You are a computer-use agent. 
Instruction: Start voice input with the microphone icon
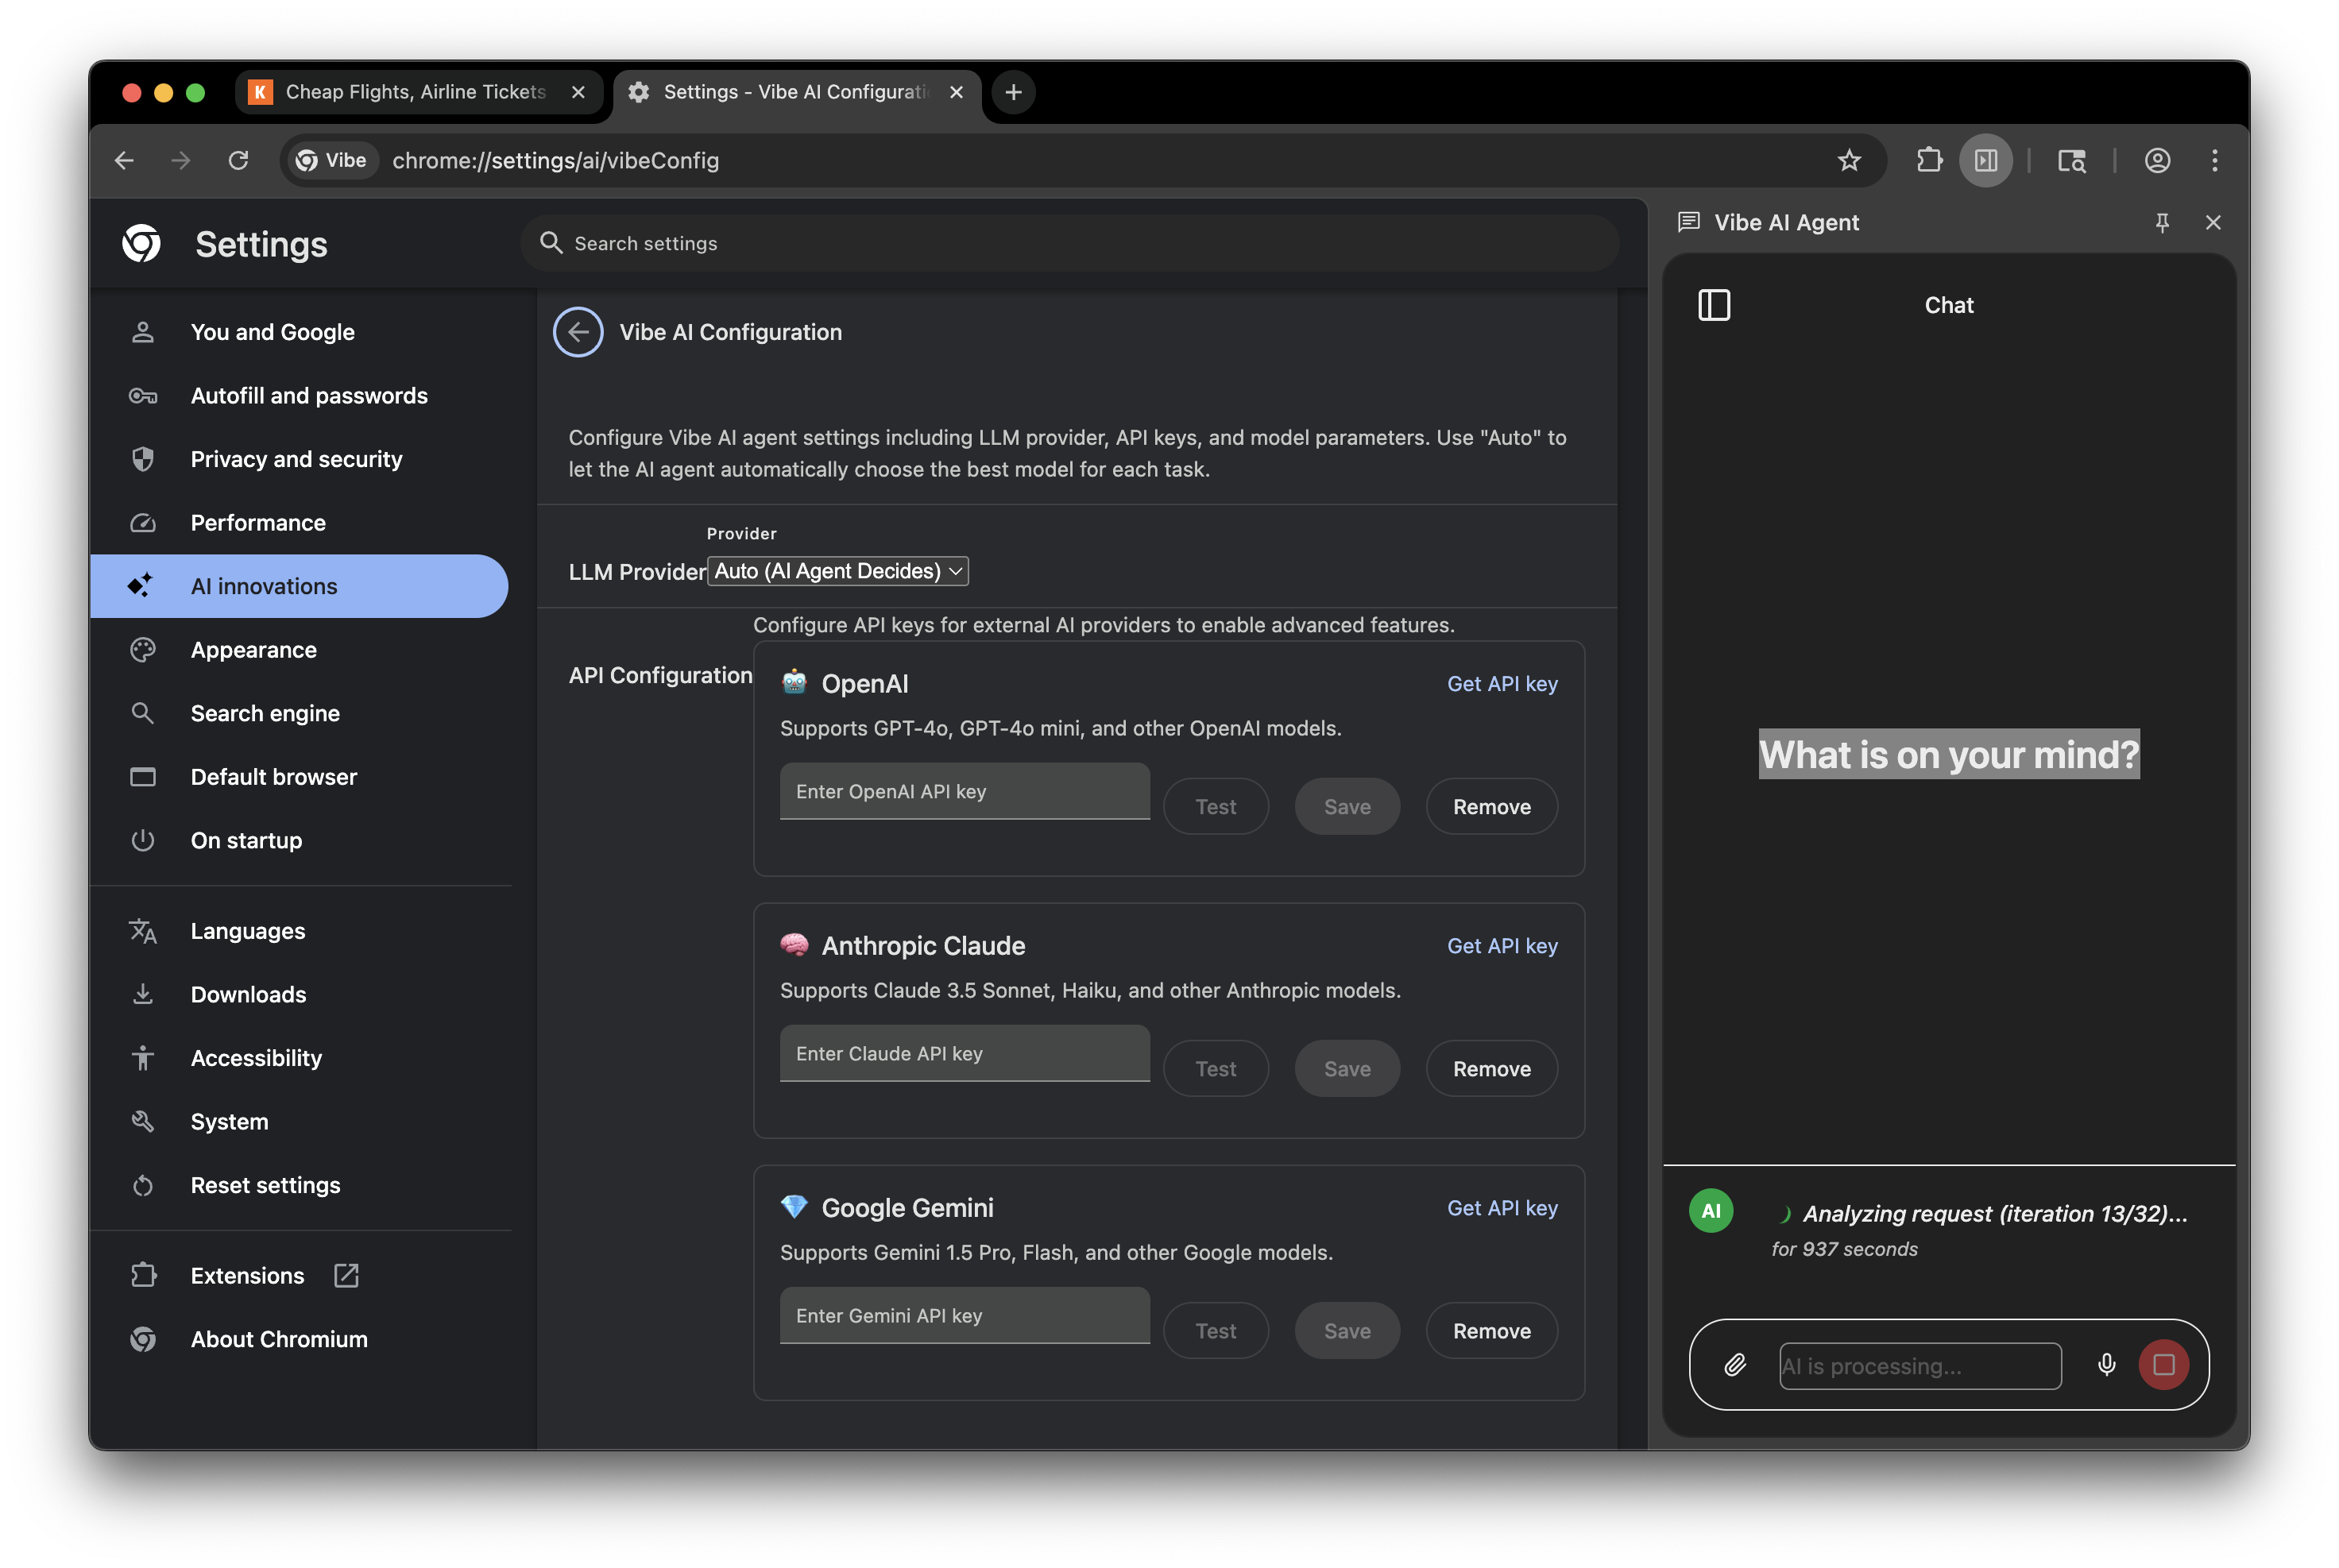pos(2106,1365)
